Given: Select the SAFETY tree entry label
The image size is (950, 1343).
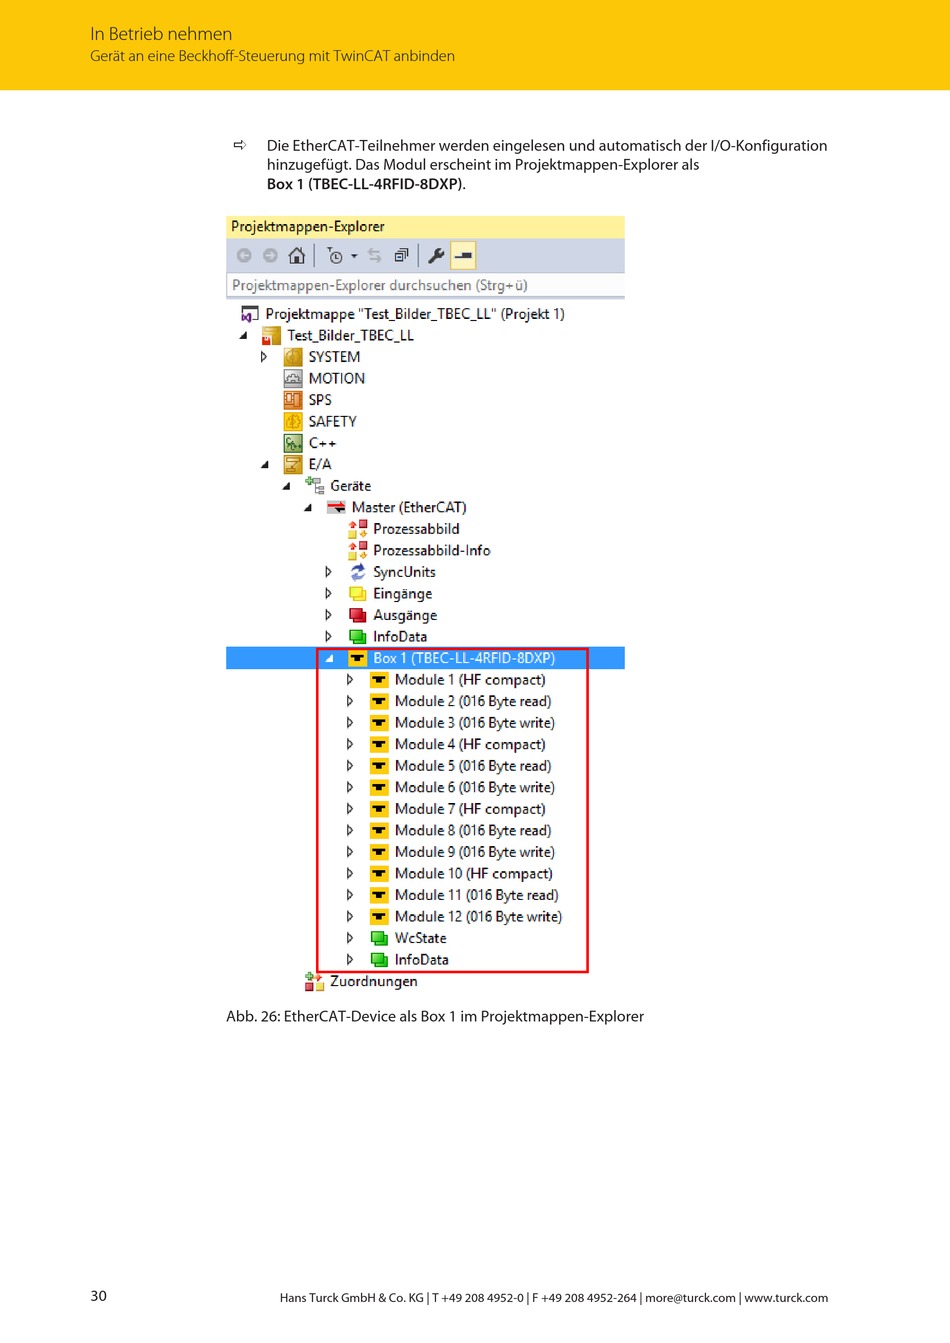Looking at the screenshot, I should pyautogui.click(x=333, y=422).
